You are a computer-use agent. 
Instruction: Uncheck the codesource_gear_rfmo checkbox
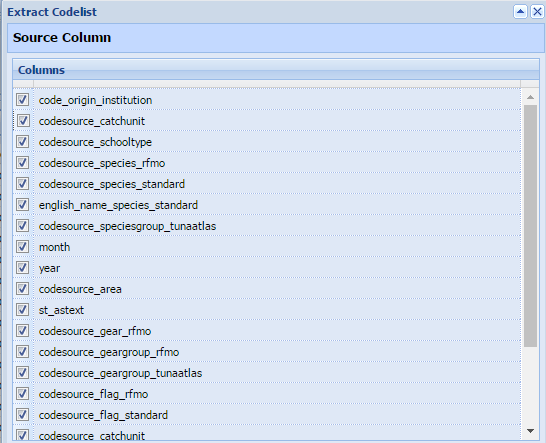[23, 331]
